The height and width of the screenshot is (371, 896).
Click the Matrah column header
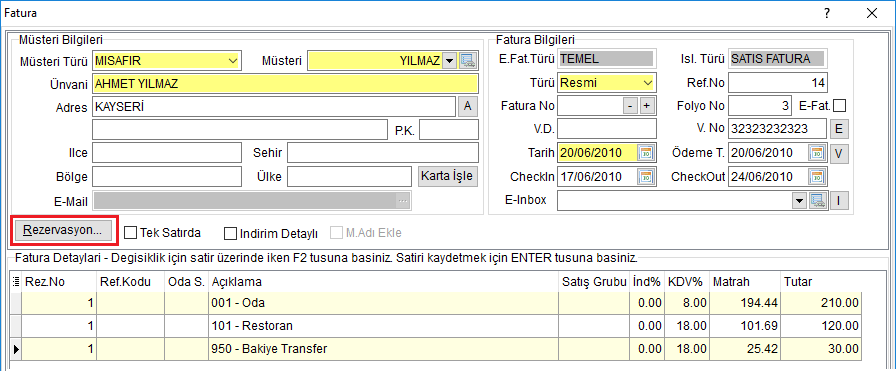click(745, 282)
